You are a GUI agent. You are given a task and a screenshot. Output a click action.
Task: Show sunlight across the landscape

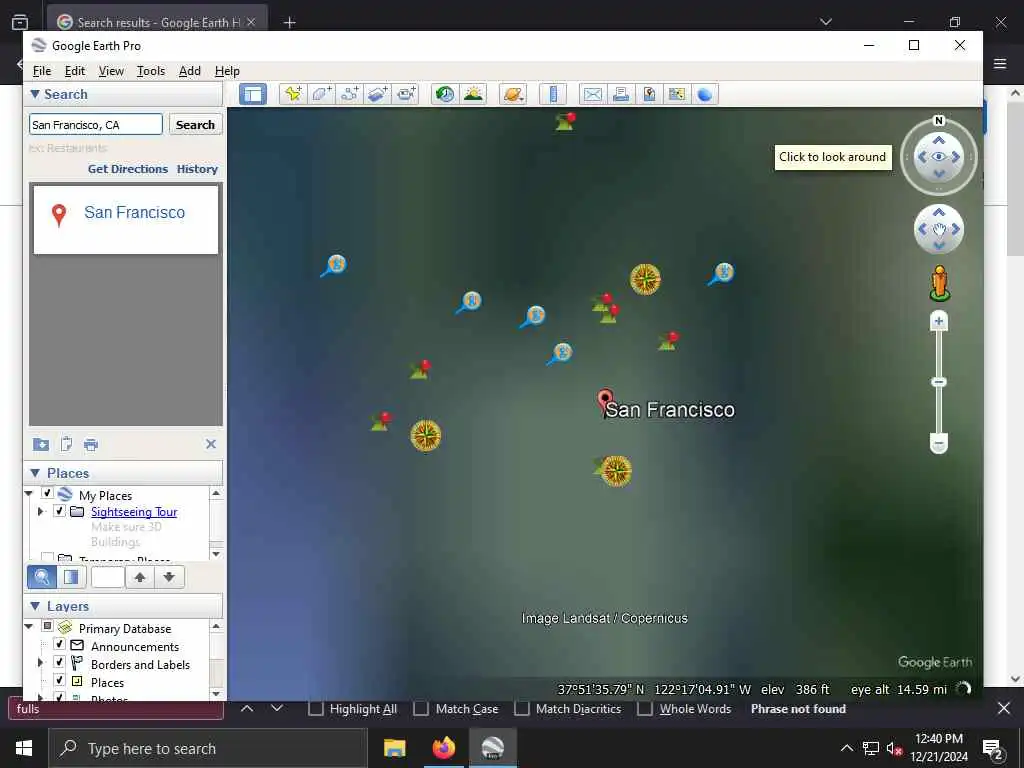(x=473, y=94)
